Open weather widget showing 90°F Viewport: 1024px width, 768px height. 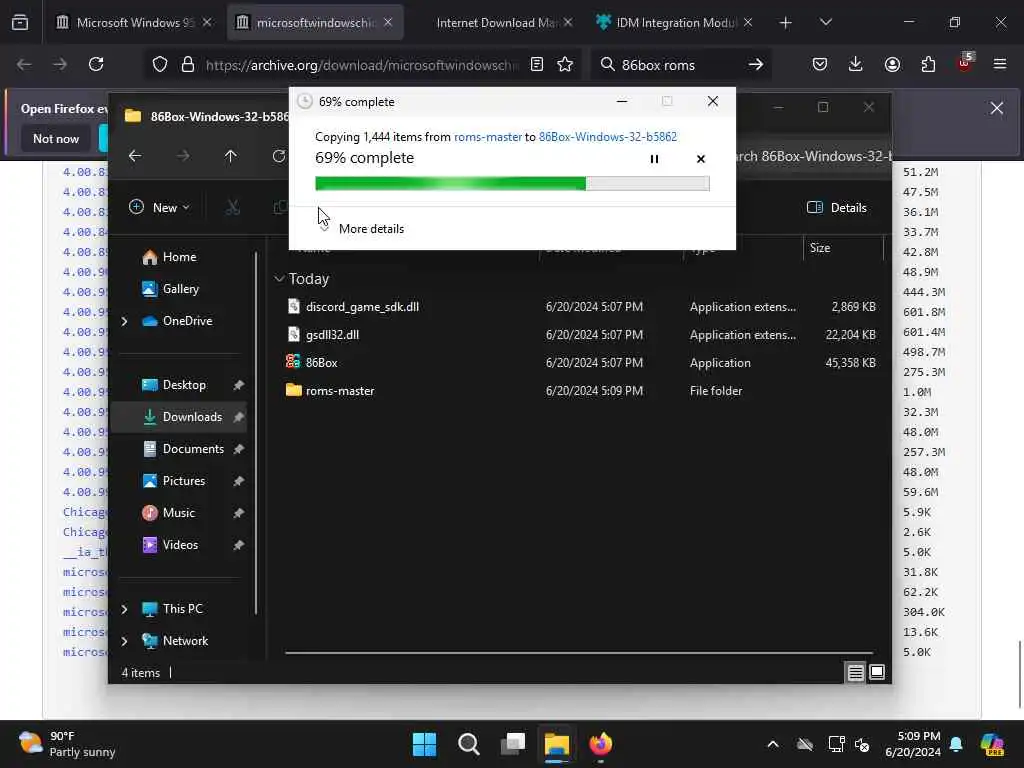[x=67, y=744]
